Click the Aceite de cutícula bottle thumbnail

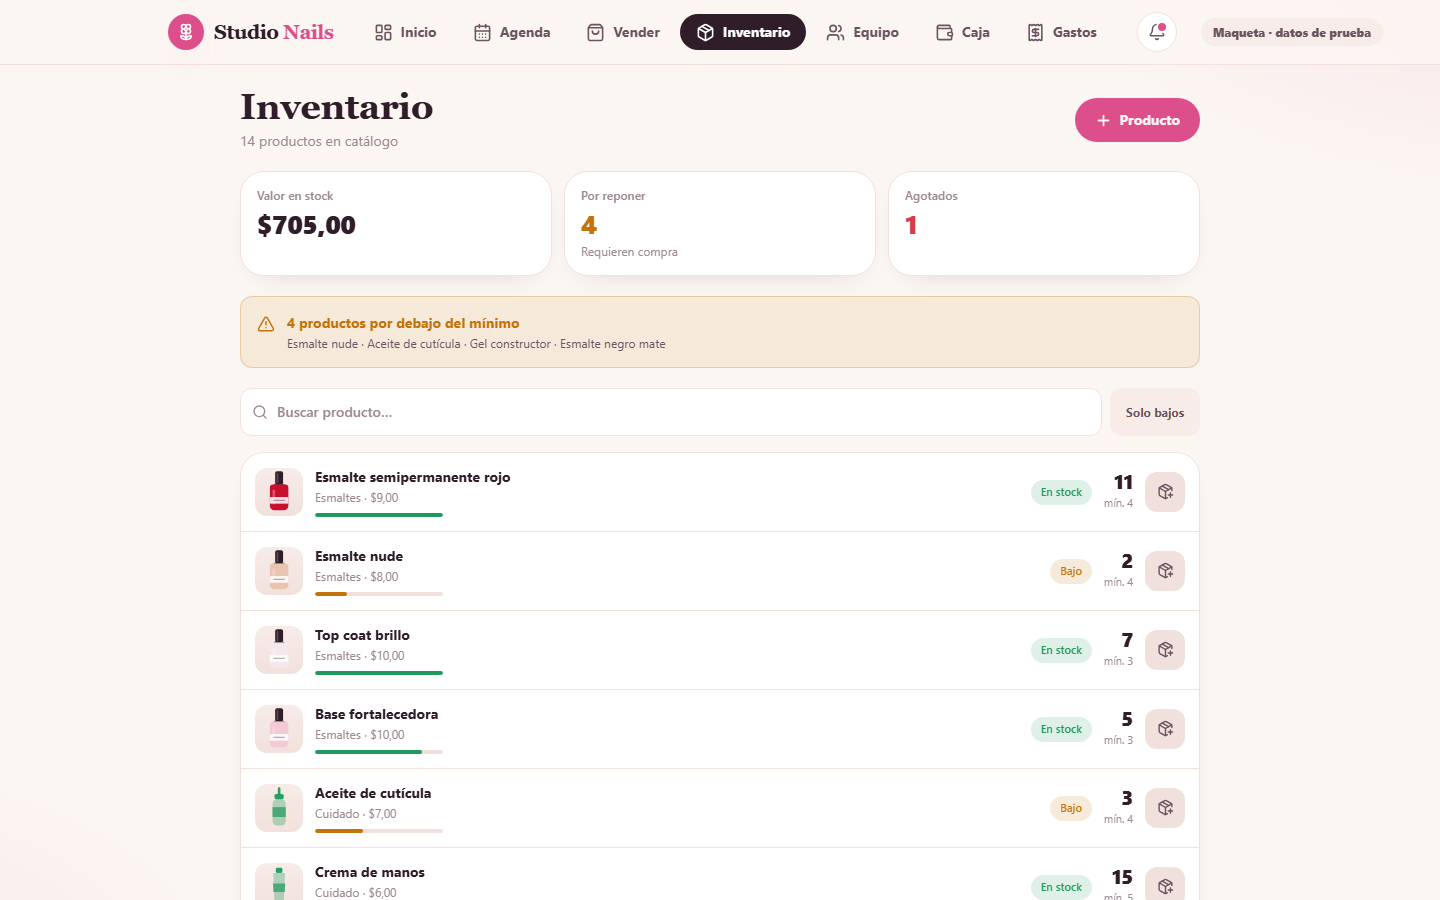279,808
